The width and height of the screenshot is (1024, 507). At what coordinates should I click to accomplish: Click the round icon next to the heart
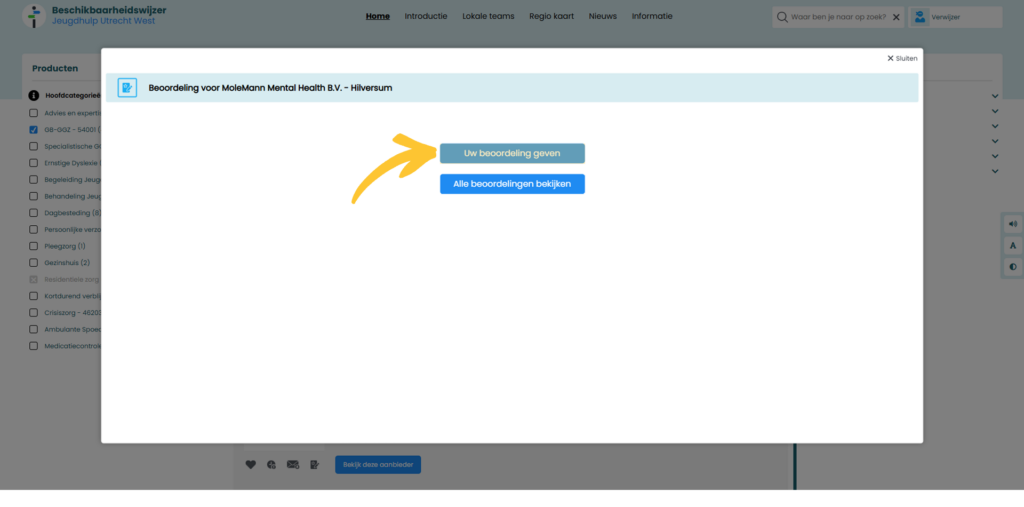pos(272,465)
